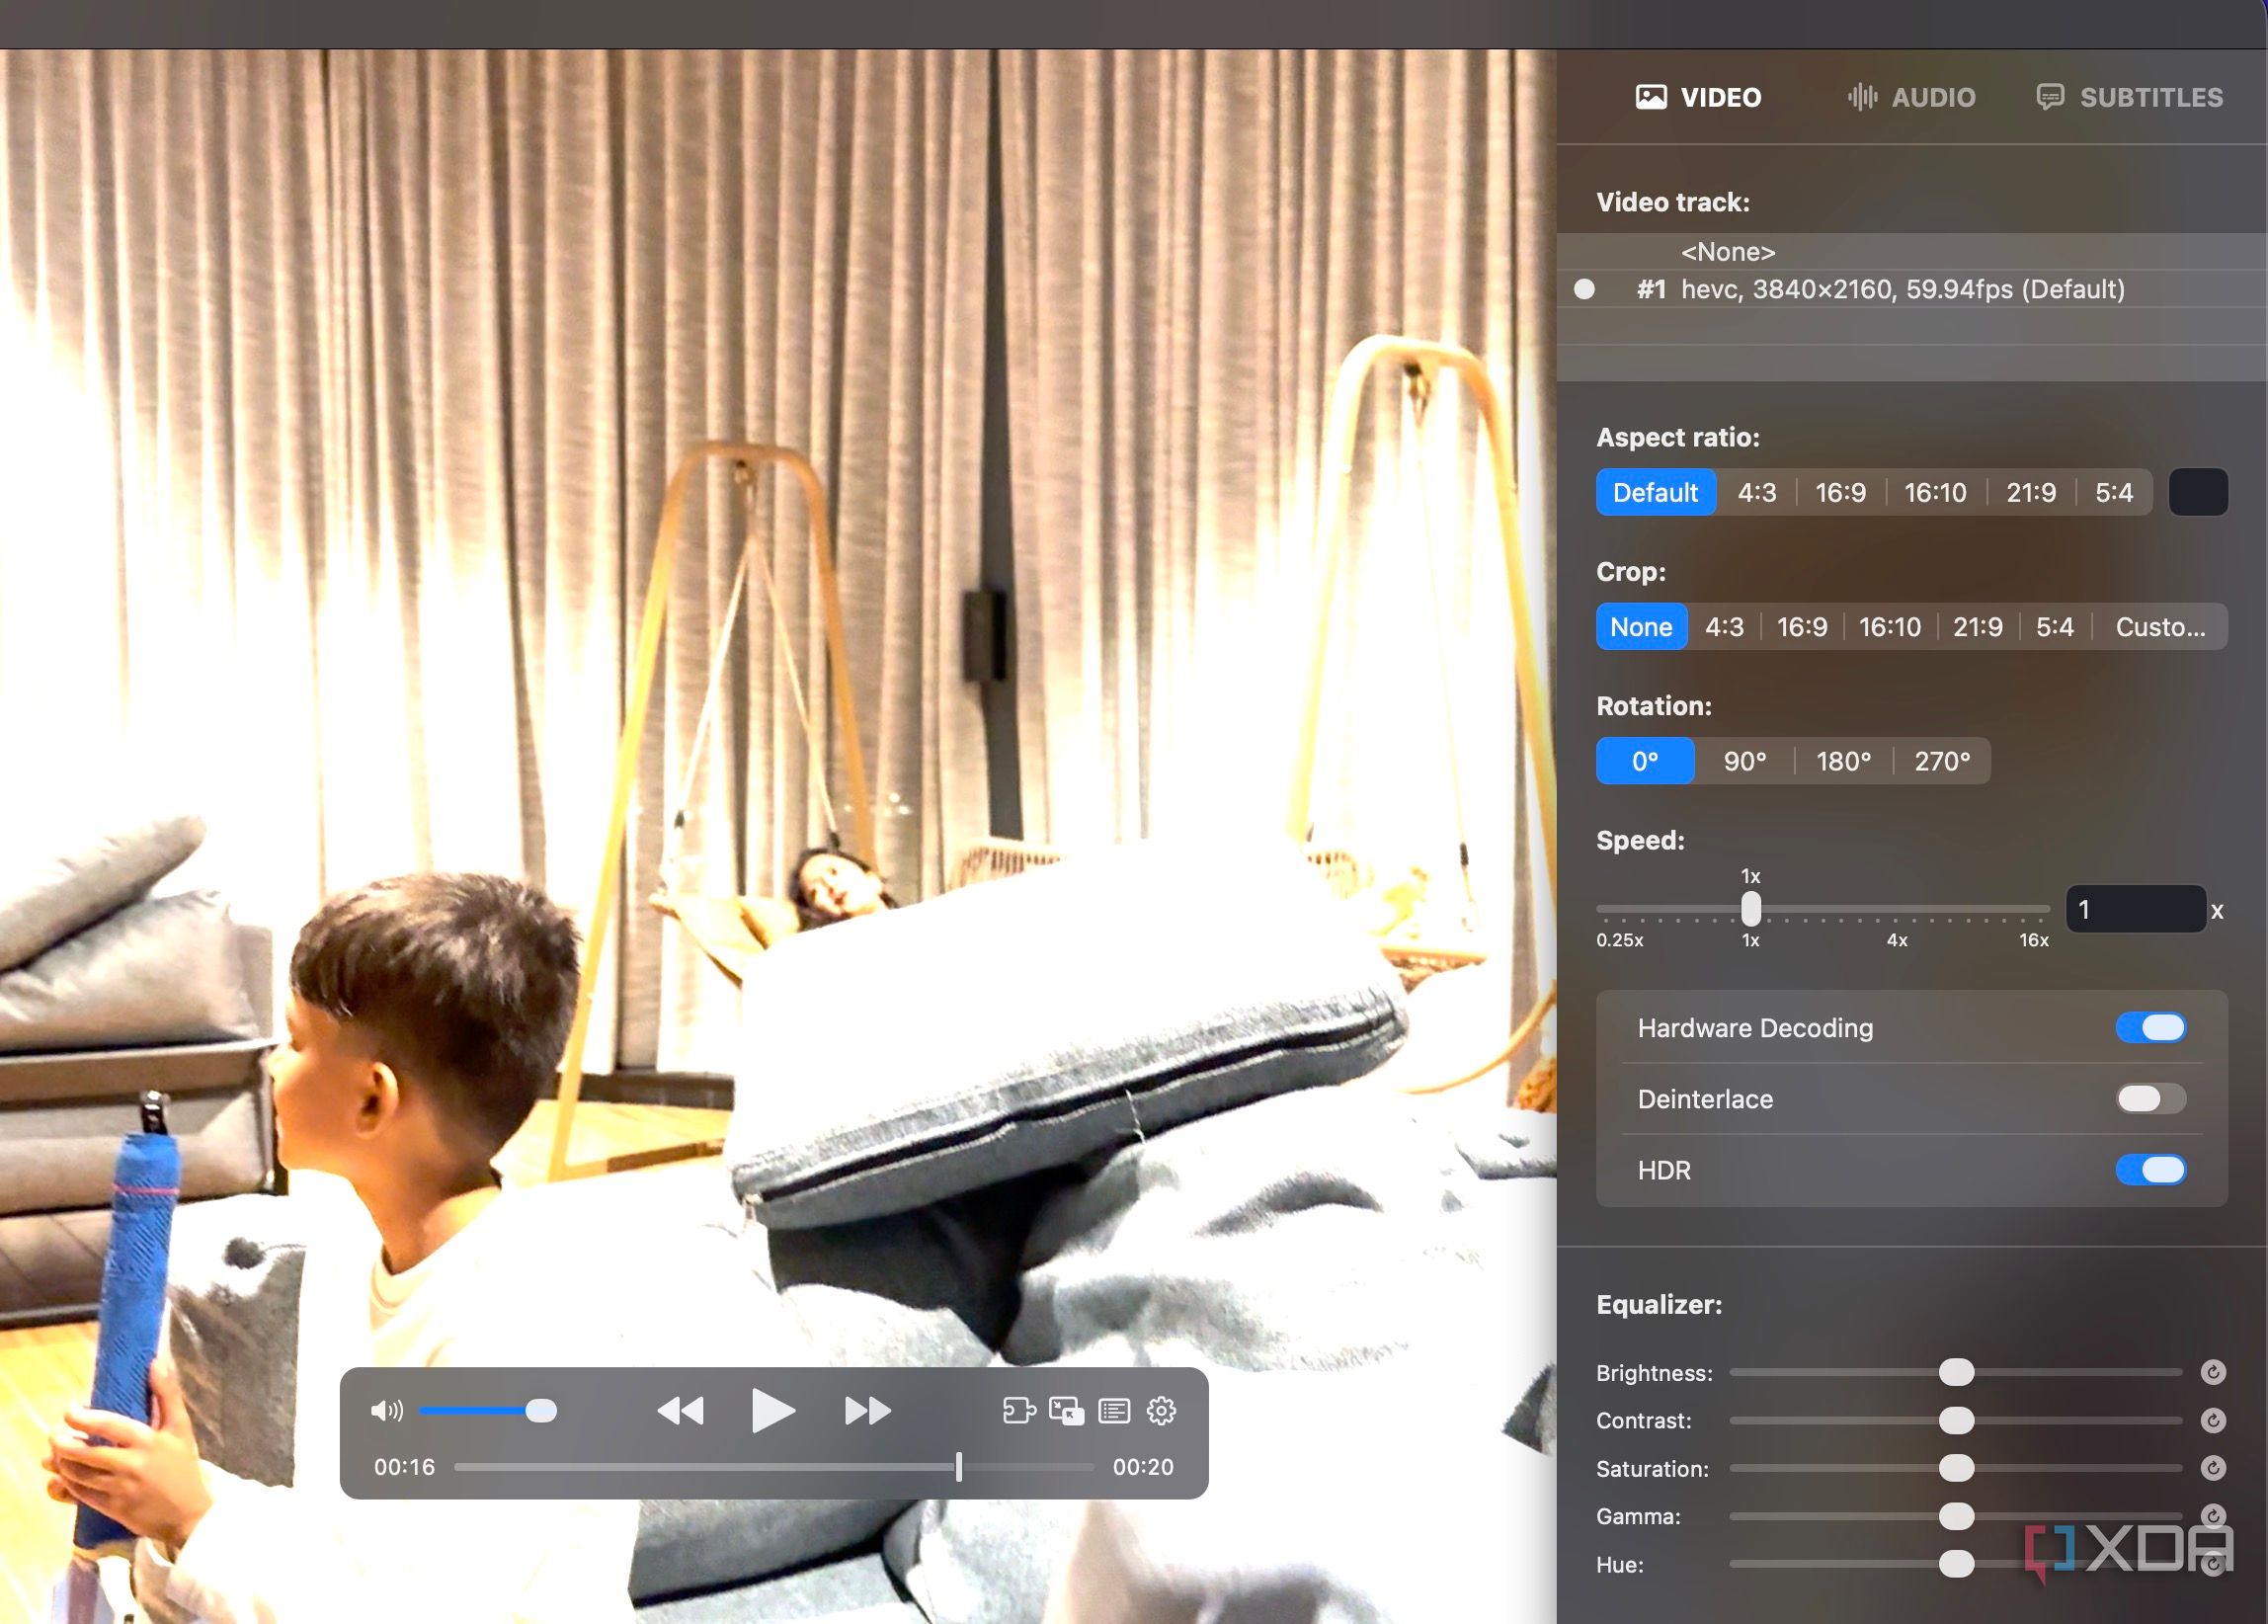Rotate video 180°
The image size is (2268, 1624).
[x=1844, y=761]
